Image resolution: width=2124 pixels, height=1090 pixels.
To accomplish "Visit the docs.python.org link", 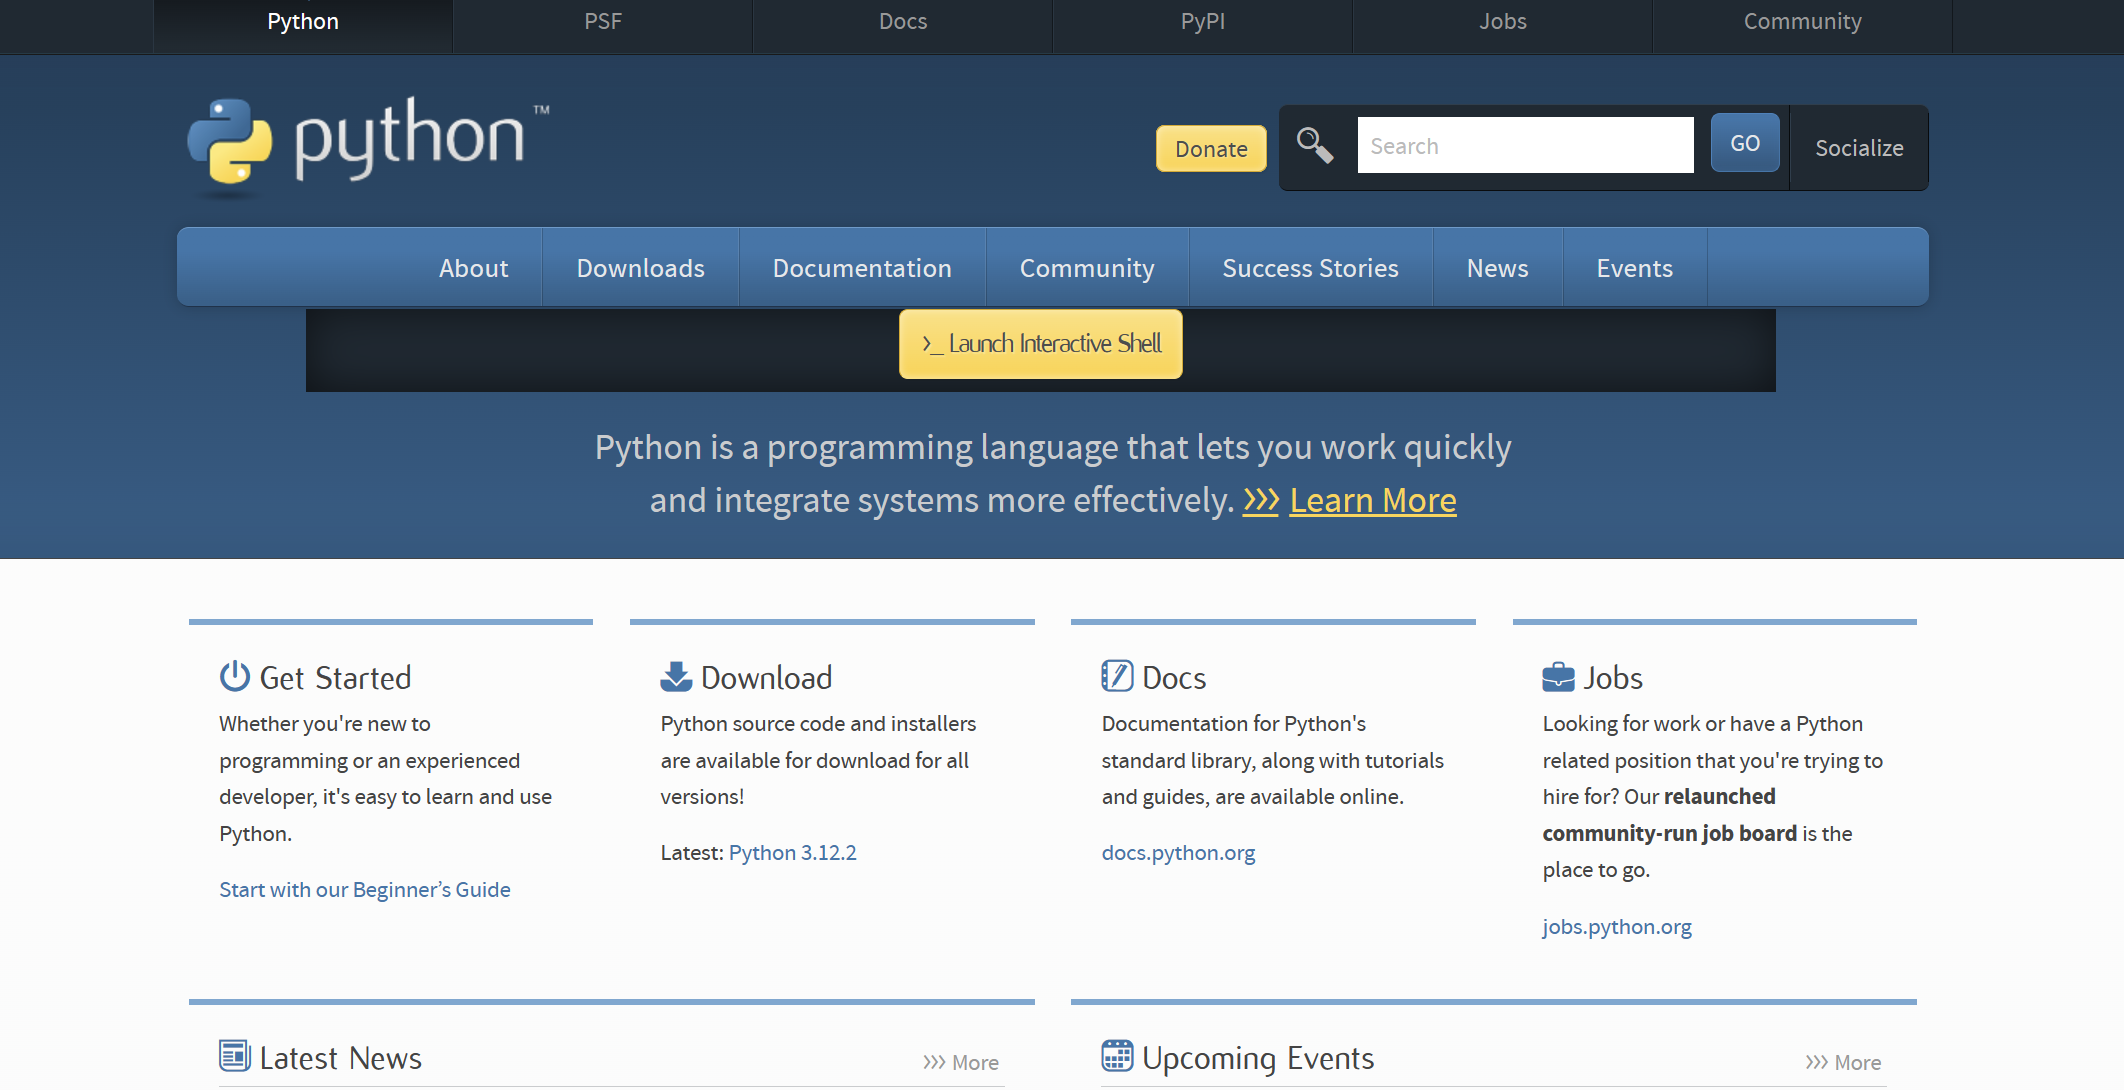I will tap(1178, 853).
